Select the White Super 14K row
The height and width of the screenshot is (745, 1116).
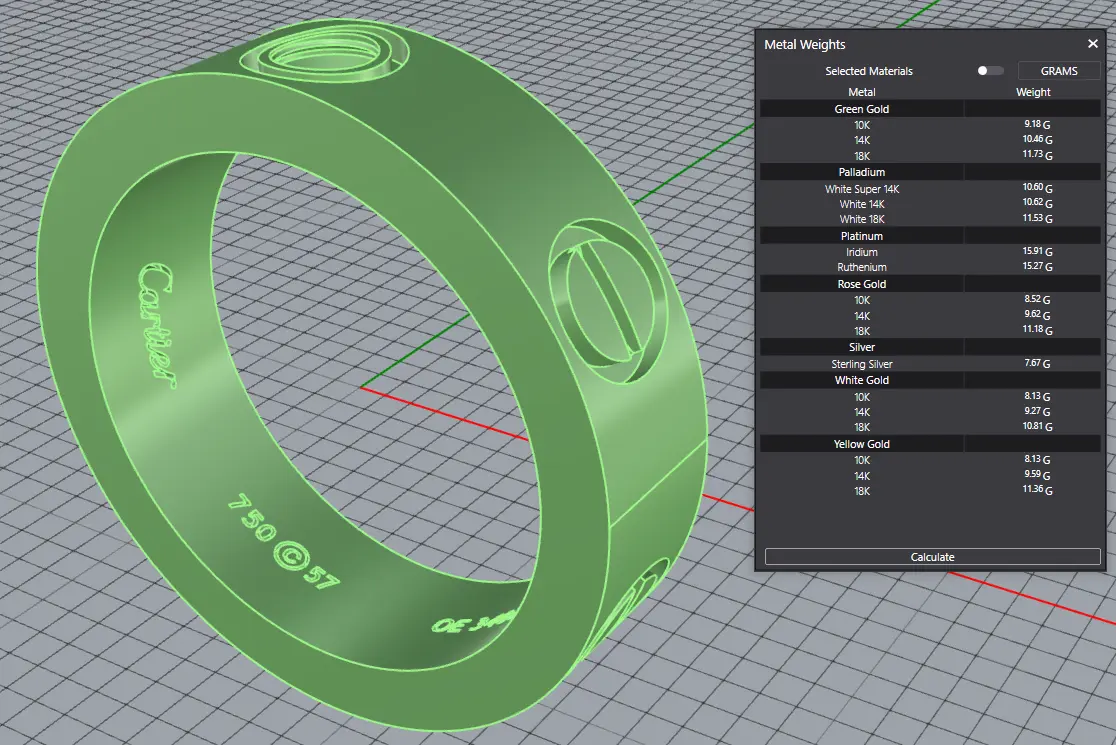click(x=930, y=189)
